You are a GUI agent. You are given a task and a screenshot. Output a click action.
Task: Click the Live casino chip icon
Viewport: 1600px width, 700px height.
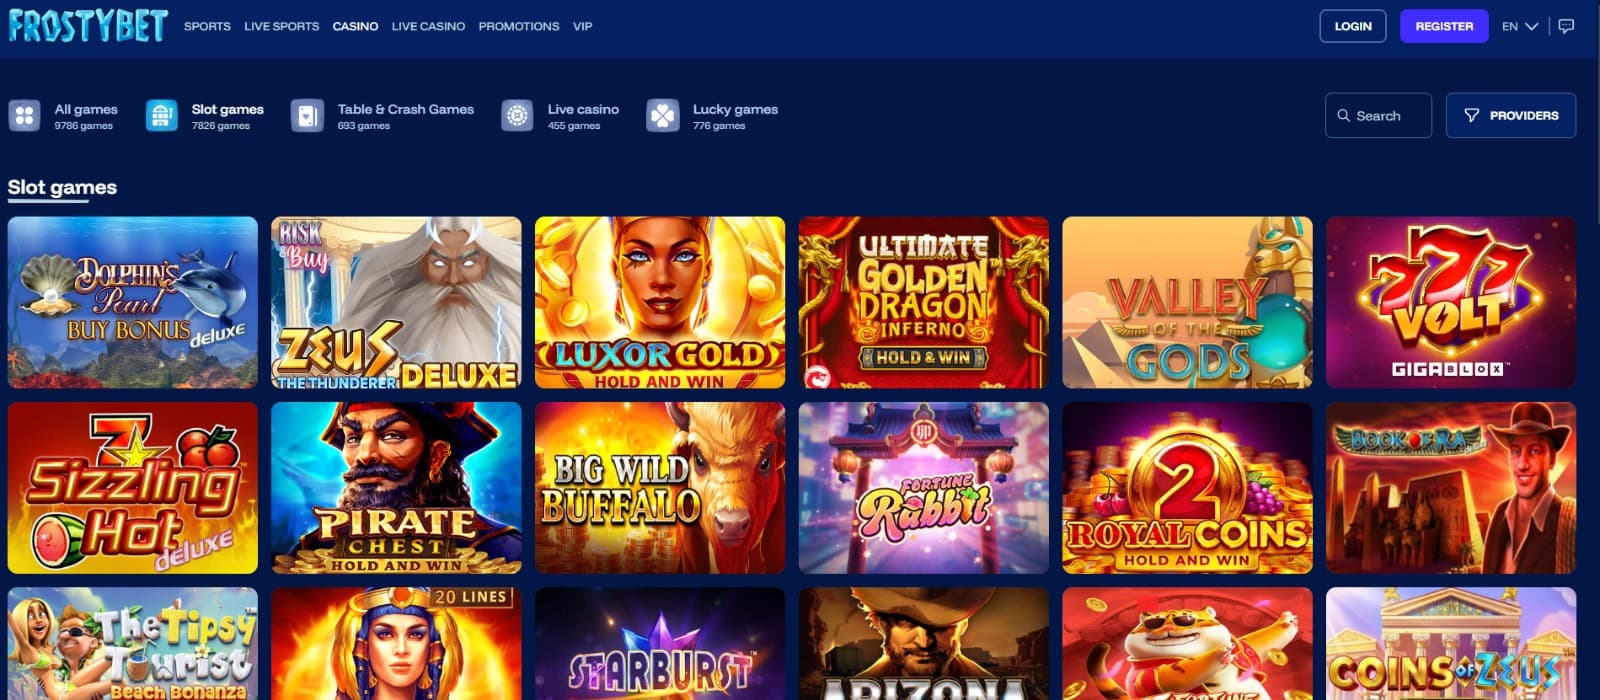click(517, 116)
